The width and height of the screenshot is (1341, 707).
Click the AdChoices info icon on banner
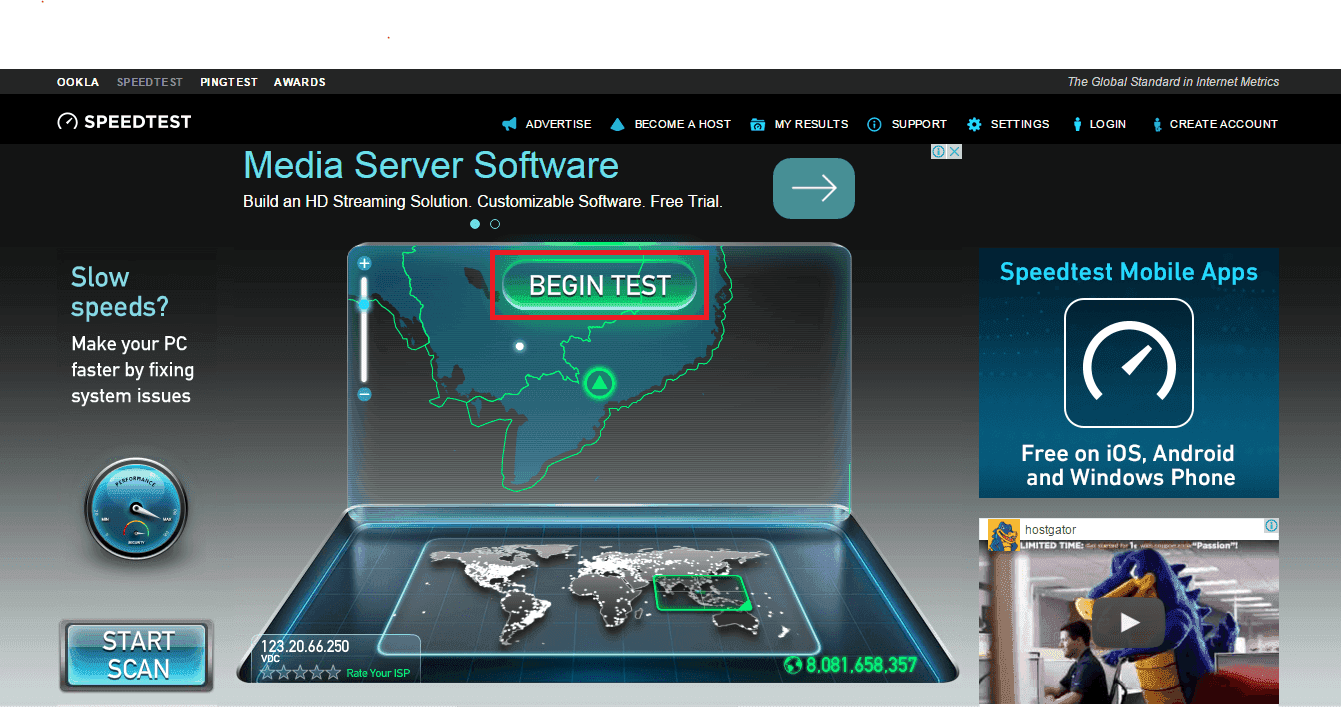[939, 152]
